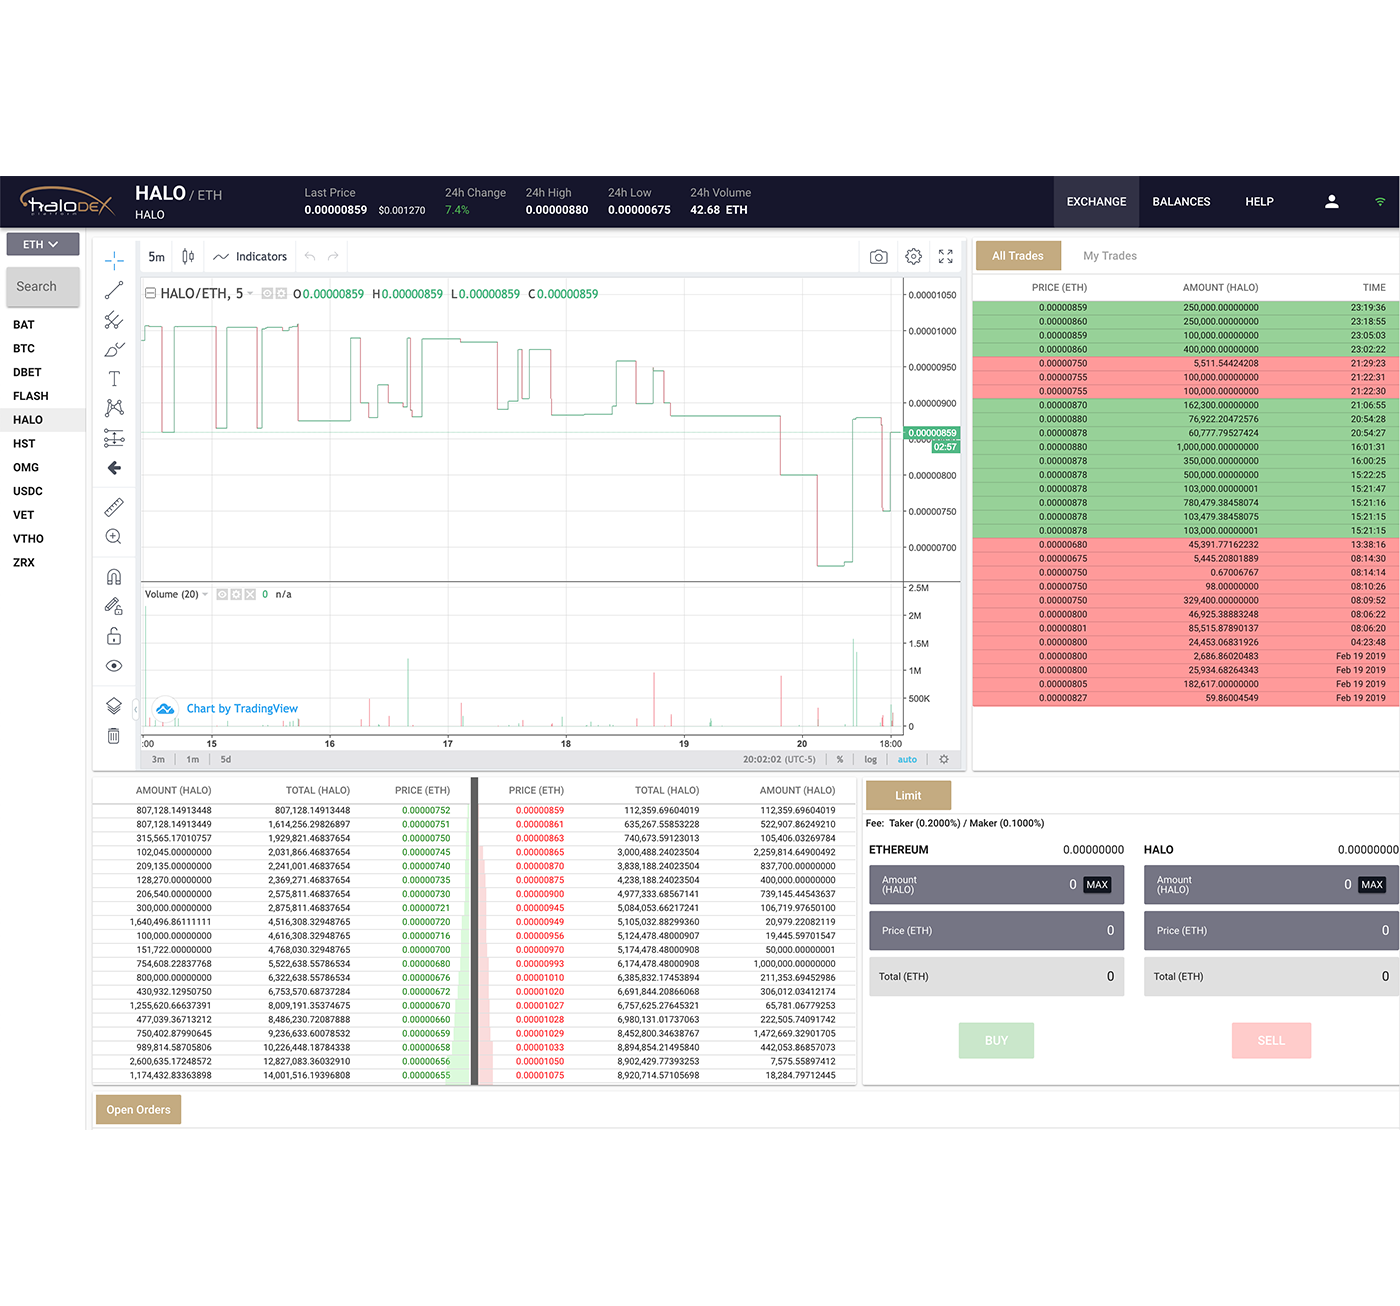The image size is (1400, 1306).
Task: Collapse the drawing toolbar side handle
Action: [135, 708]
